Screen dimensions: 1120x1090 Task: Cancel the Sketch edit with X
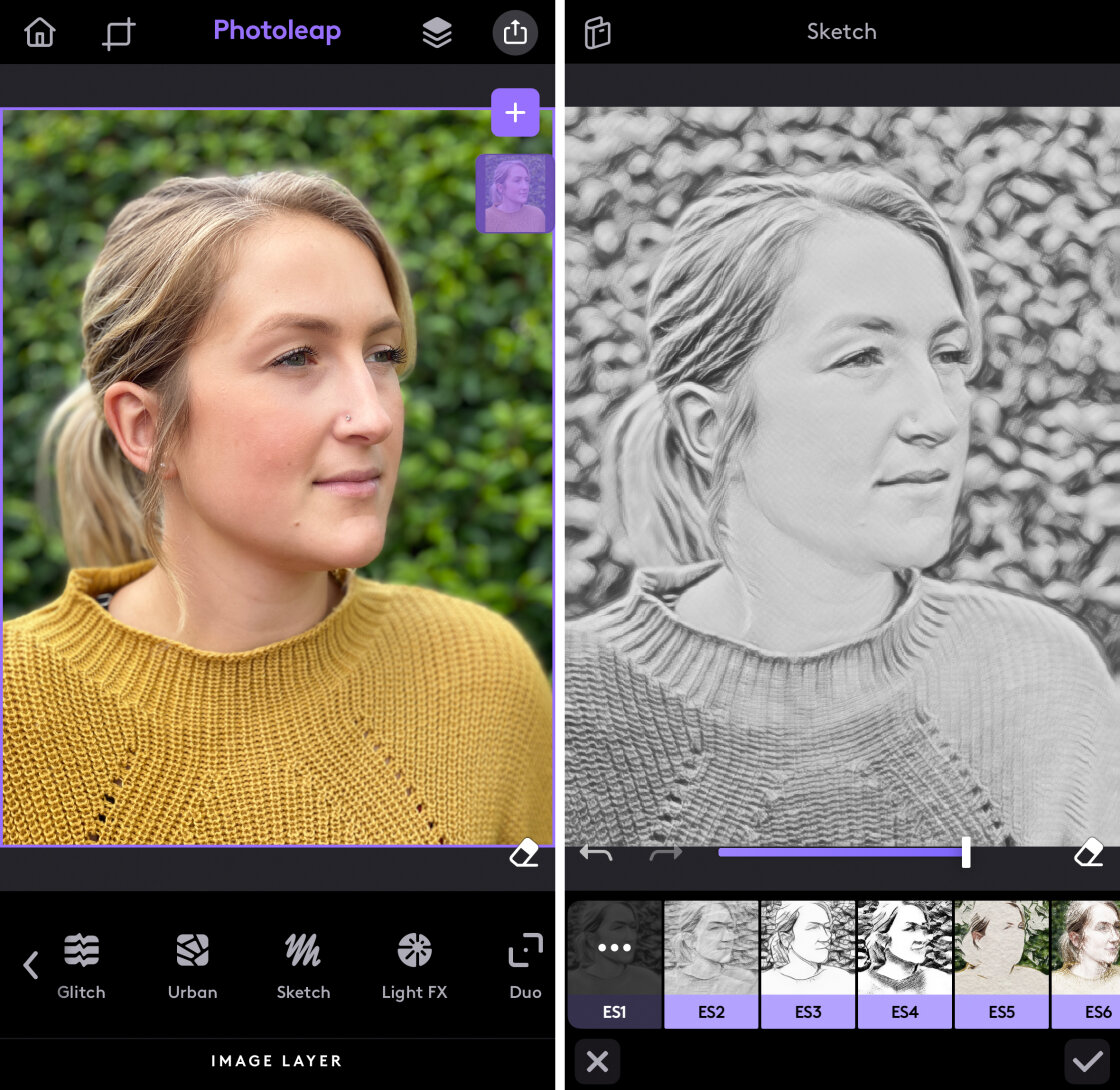click(597, 1061)
